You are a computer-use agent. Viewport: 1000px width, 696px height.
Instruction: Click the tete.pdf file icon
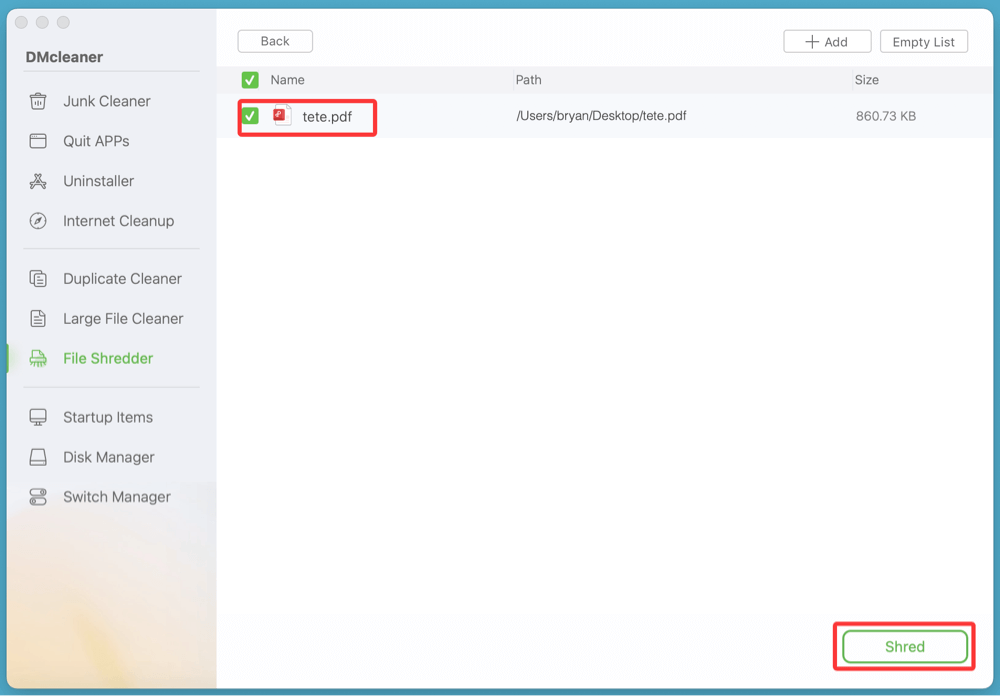[x=283, y=115]
